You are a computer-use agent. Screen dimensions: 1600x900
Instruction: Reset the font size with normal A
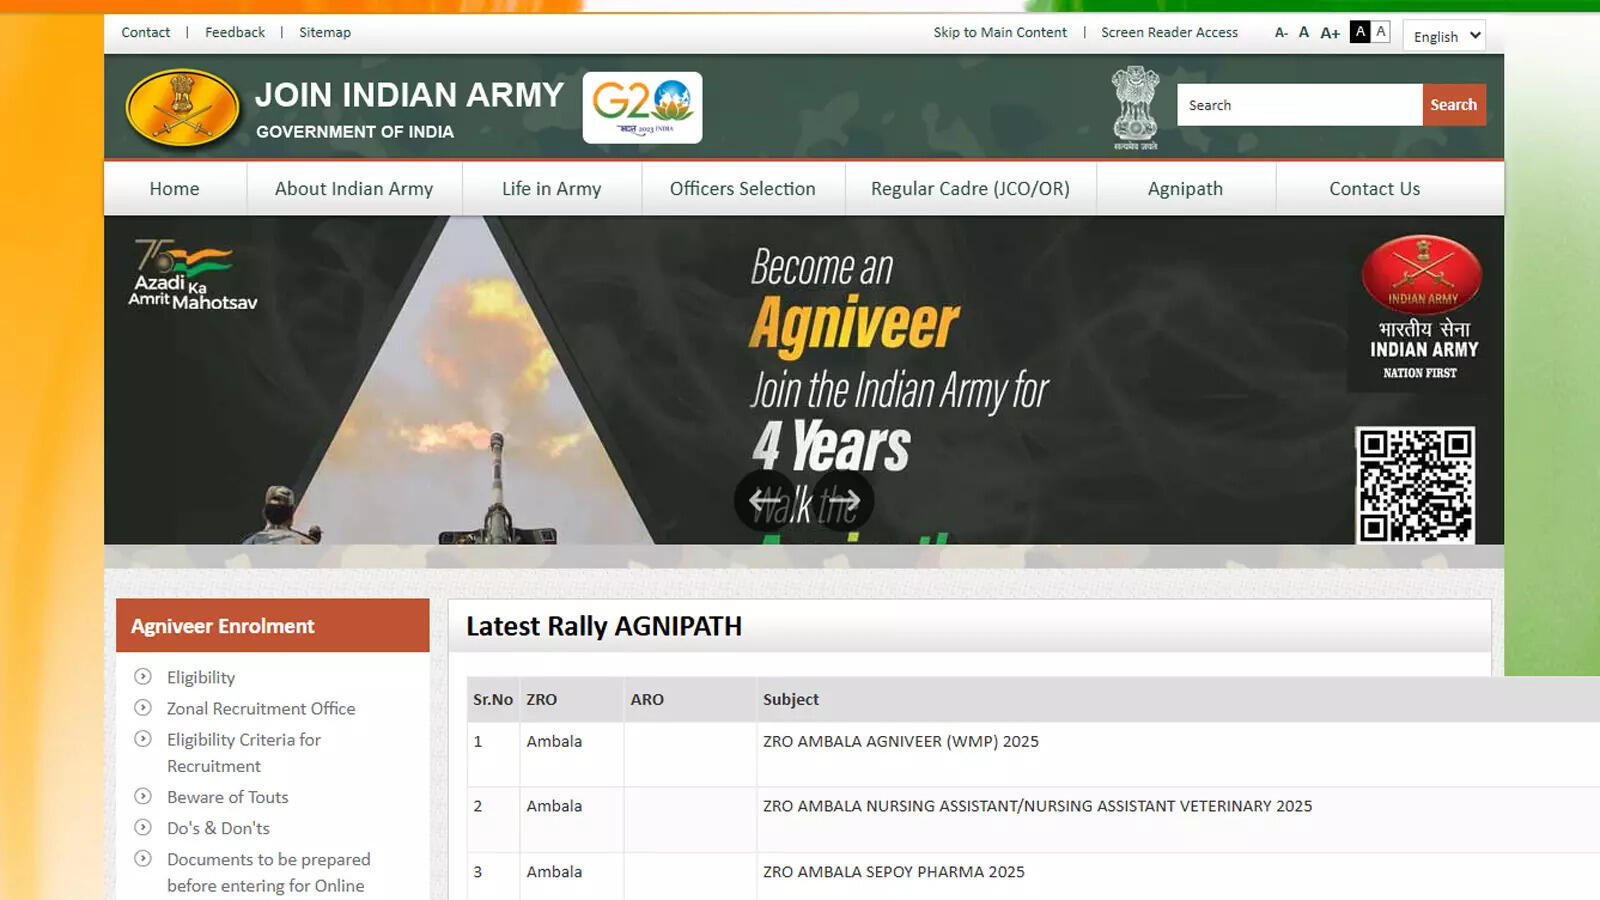point(1304,32)
